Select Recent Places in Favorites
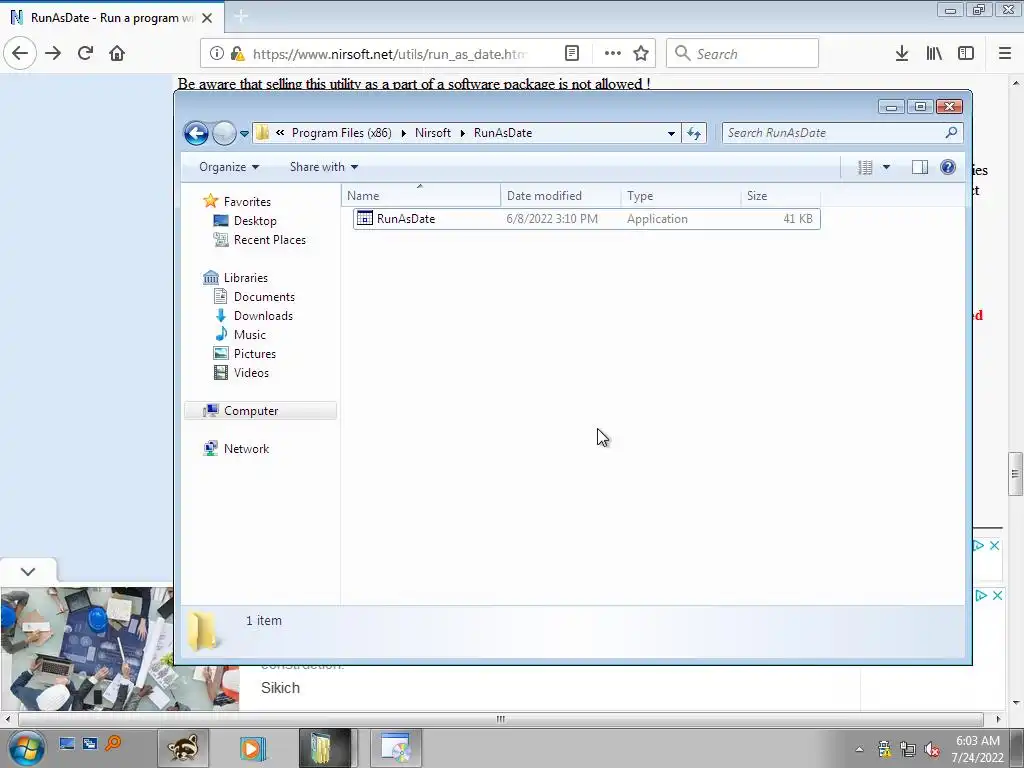Screen dimensions: 1024x768 coord(269,240)
